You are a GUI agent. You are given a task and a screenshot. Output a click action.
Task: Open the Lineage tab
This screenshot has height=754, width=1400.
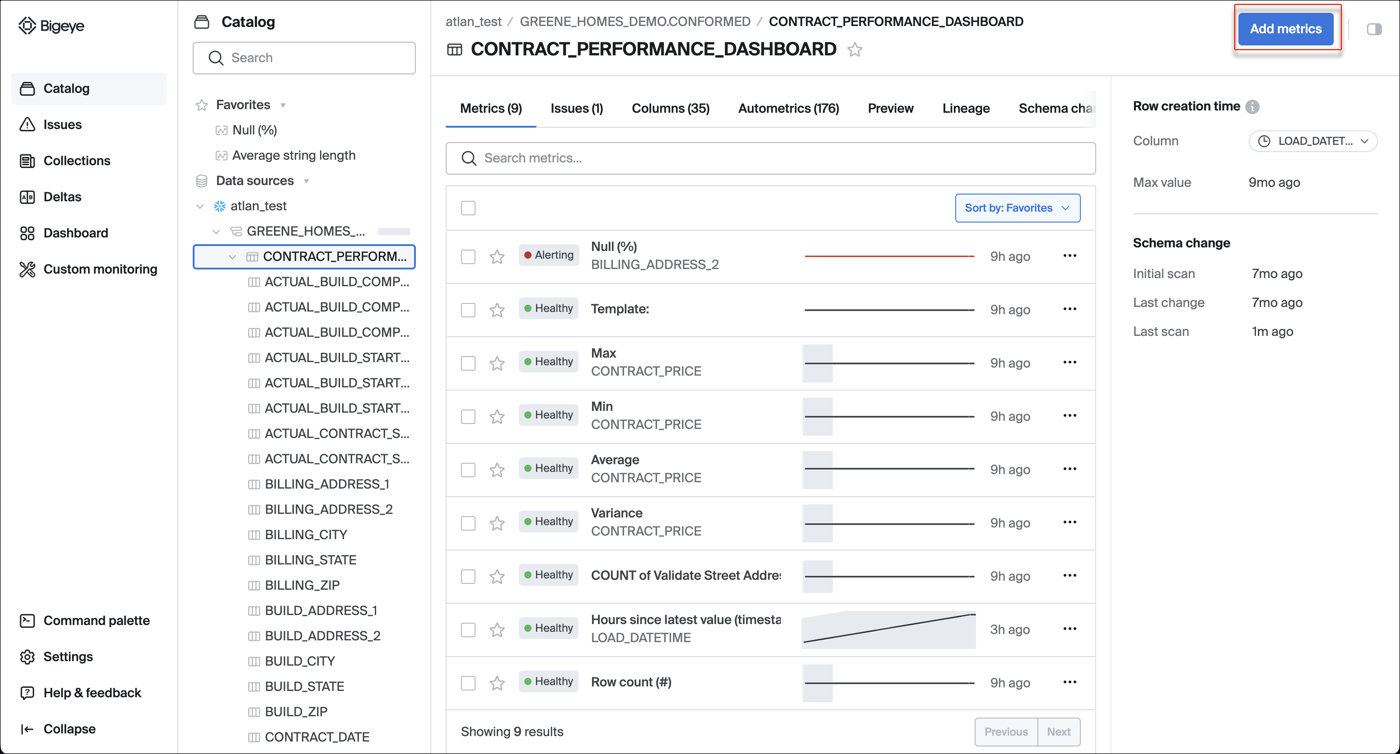[966, 108]
